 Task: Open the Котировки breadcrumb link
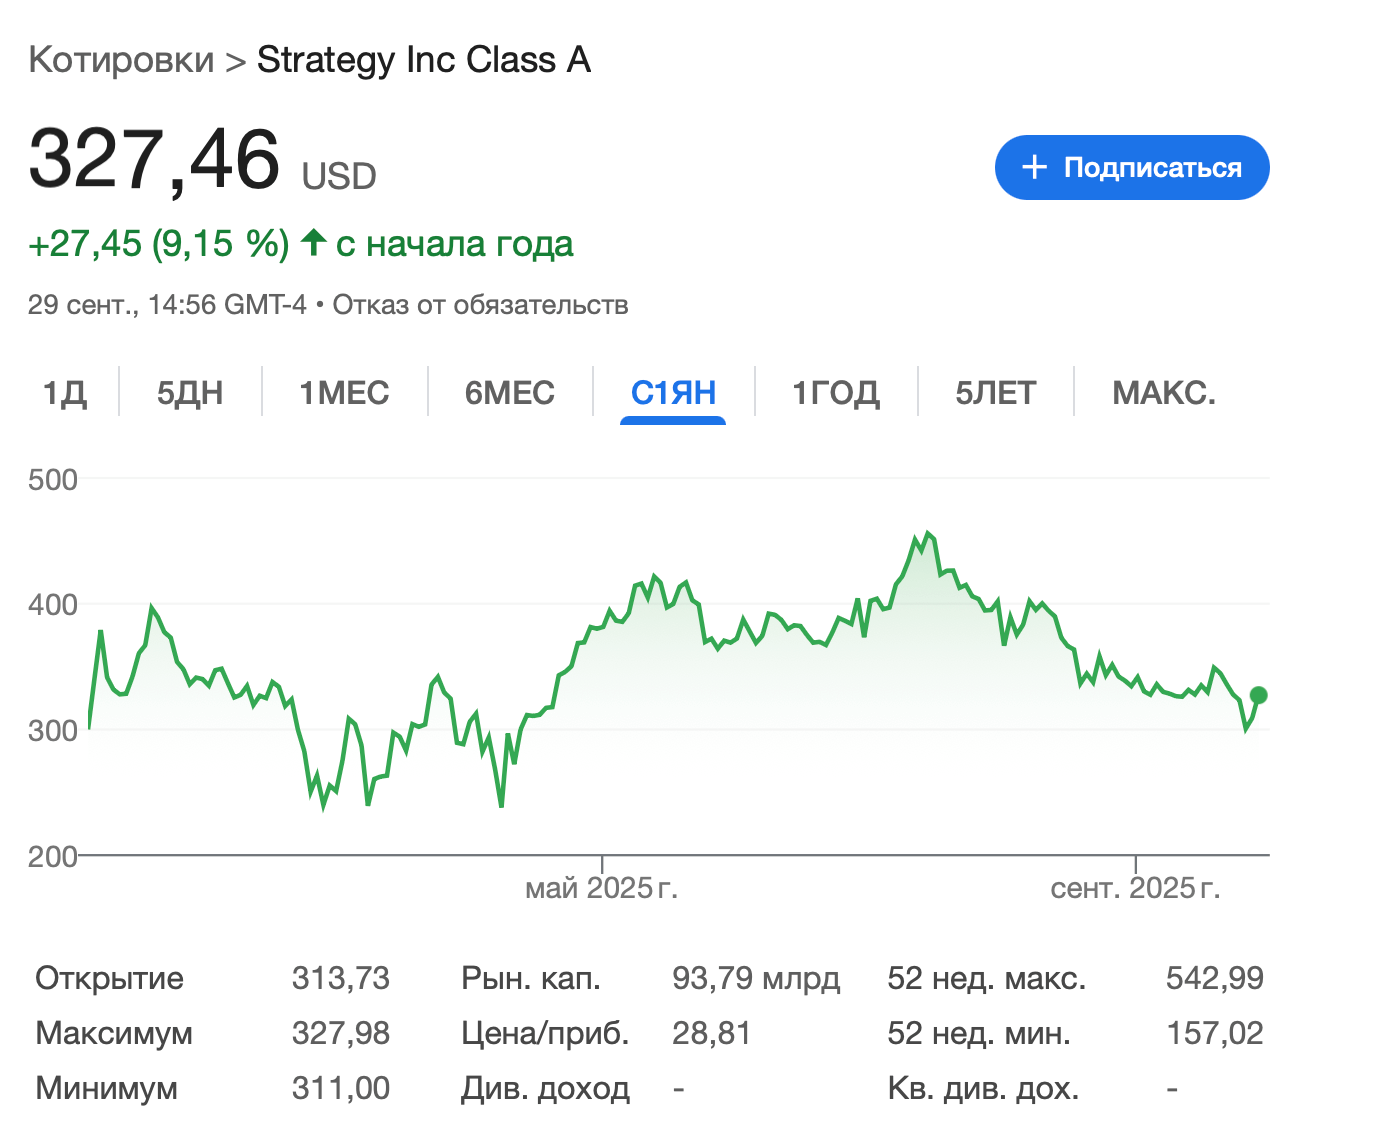(121, 60)
